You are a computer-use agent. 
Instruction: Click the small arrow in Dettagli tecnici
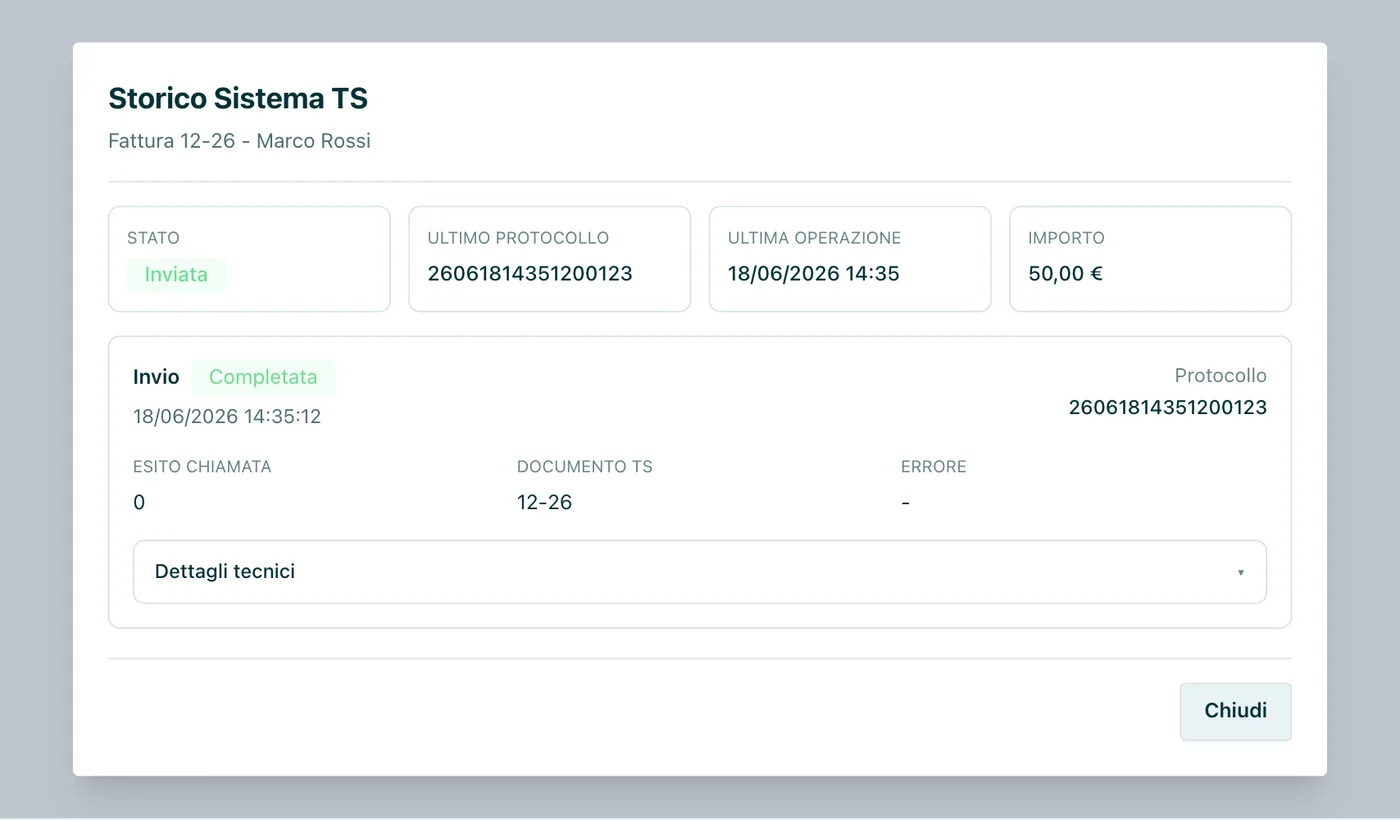(x=1241, y=572)
